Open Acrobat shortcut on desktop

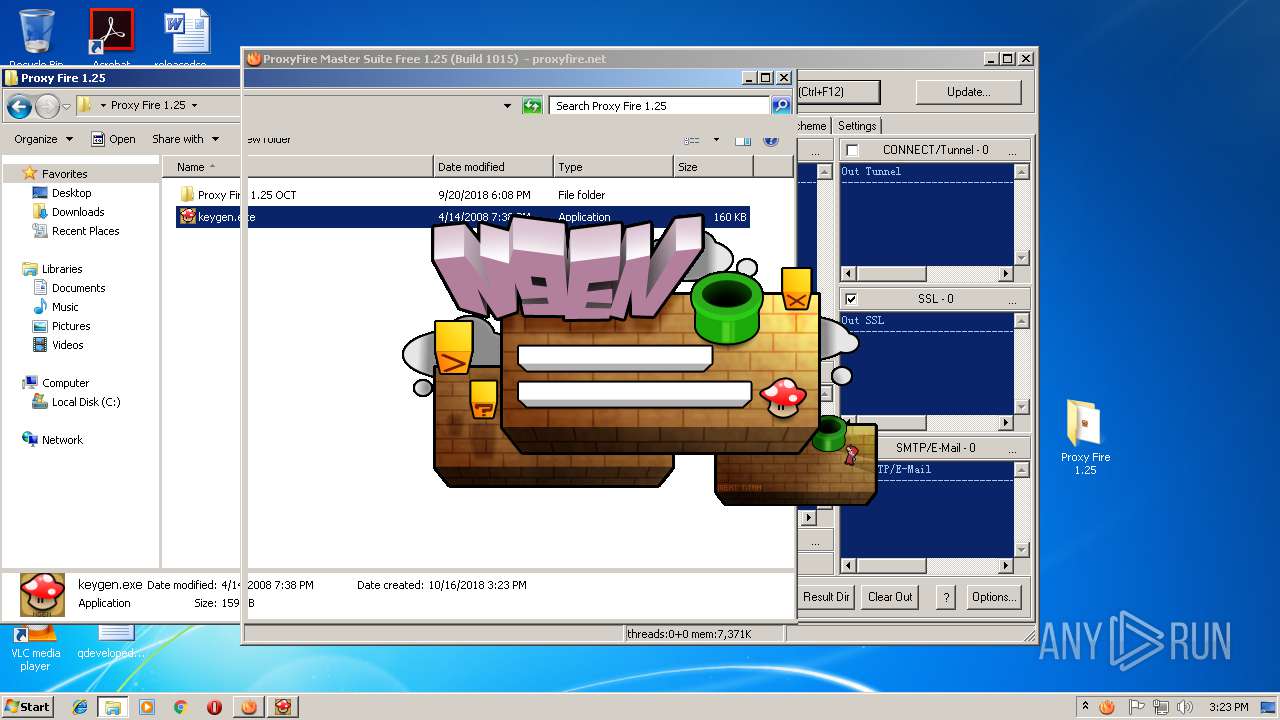111,38
